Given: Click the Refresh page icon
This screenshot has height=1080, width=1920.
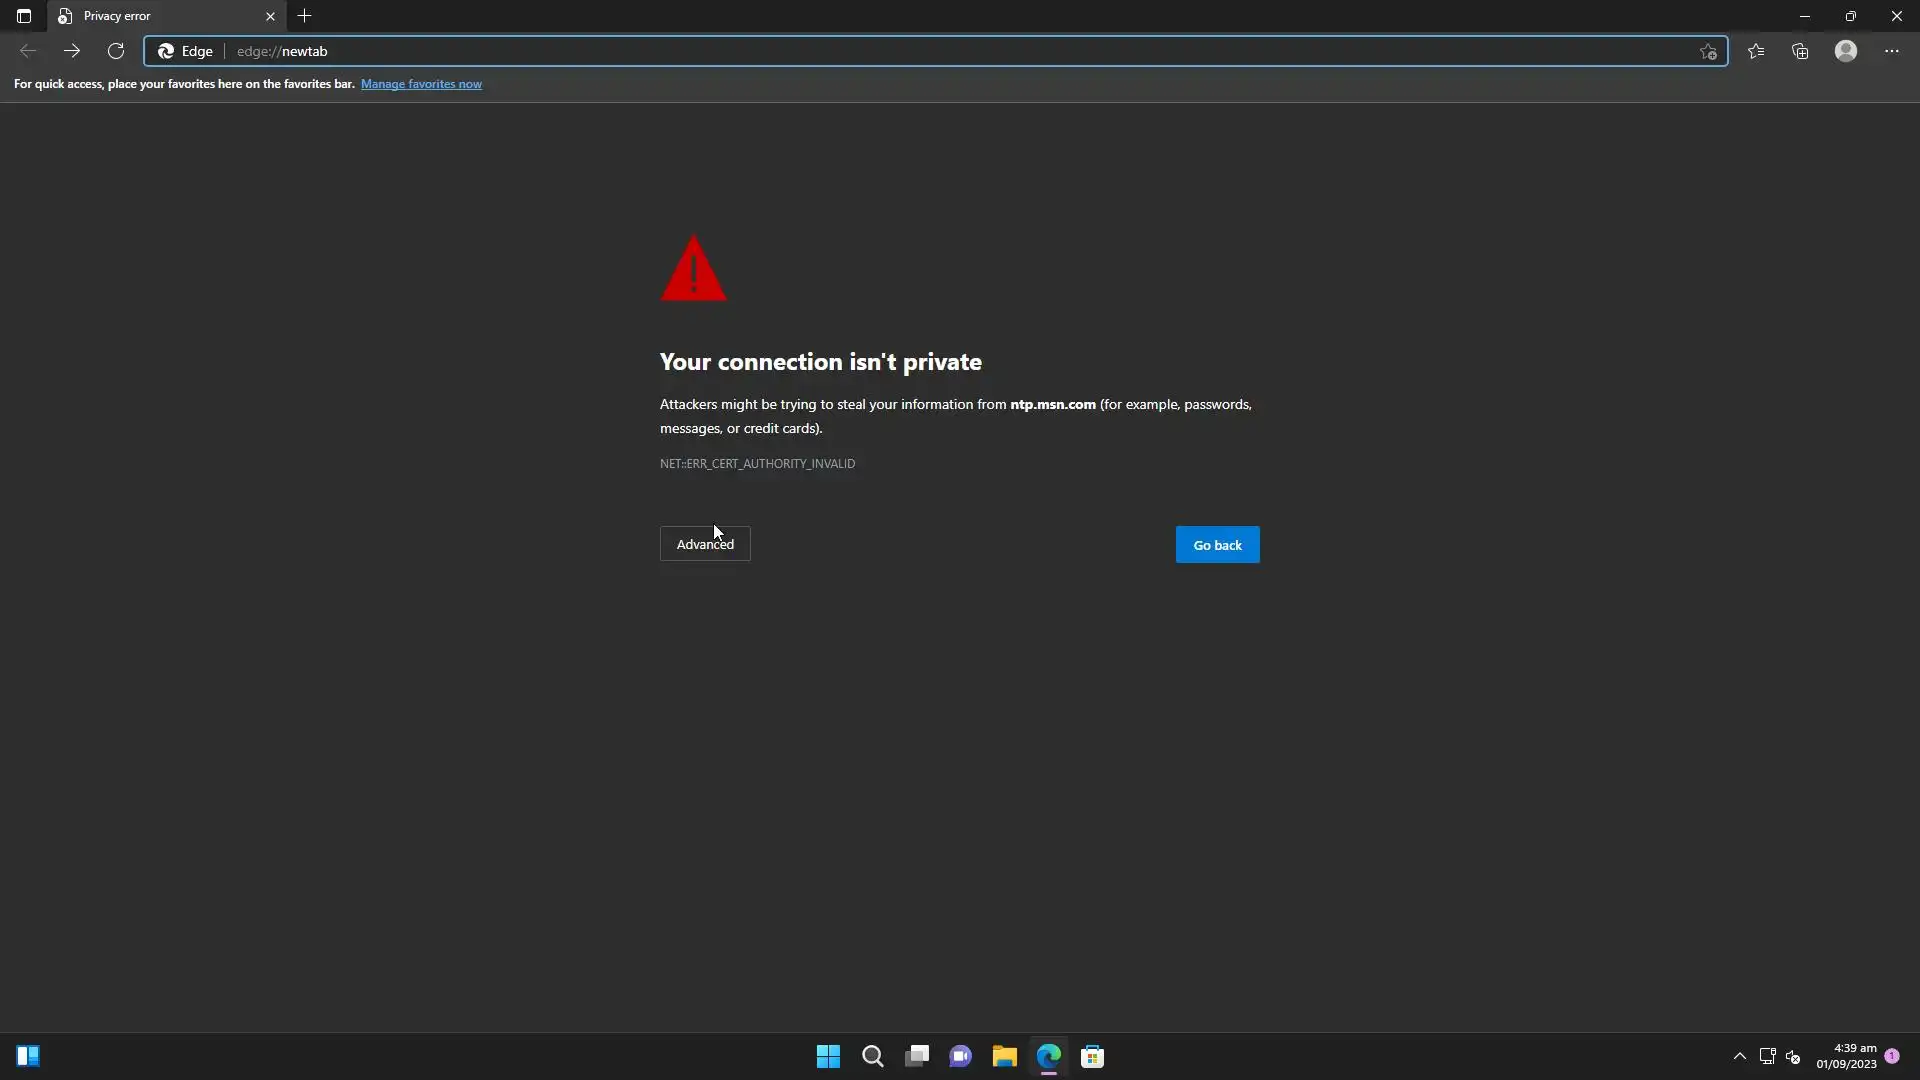Looking at the screenshot, I should coord(116,51).
